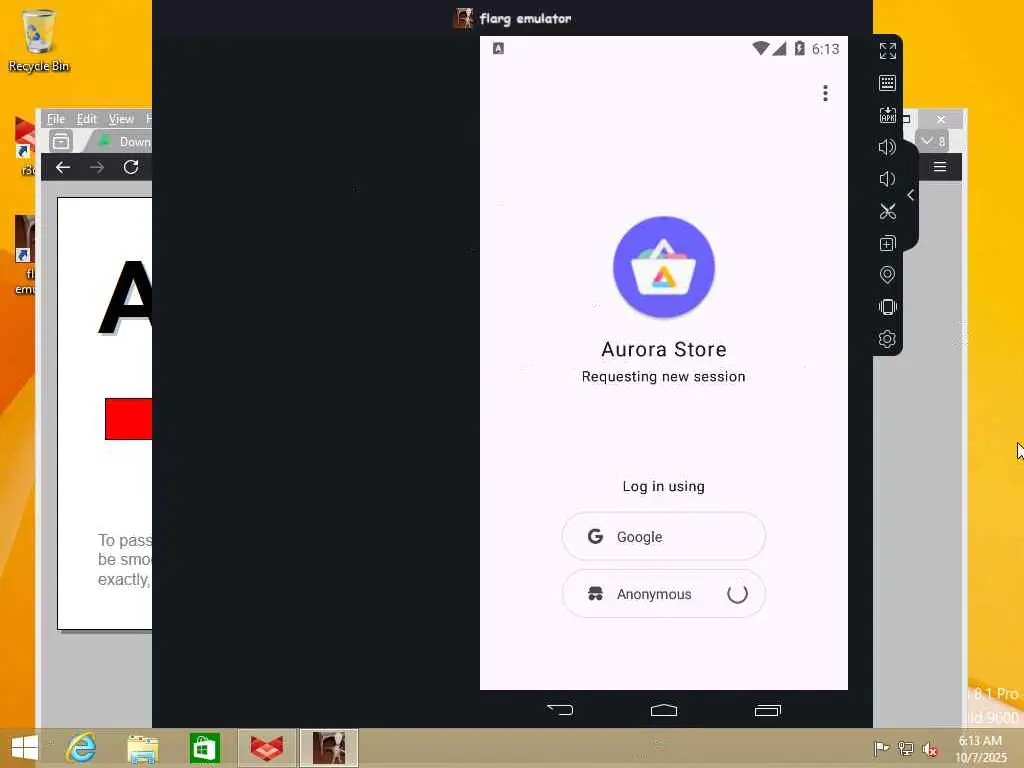Click the keyboard indicator A in status bar
The width and height of the screenshot is (1024, 768).
point(498,48)
